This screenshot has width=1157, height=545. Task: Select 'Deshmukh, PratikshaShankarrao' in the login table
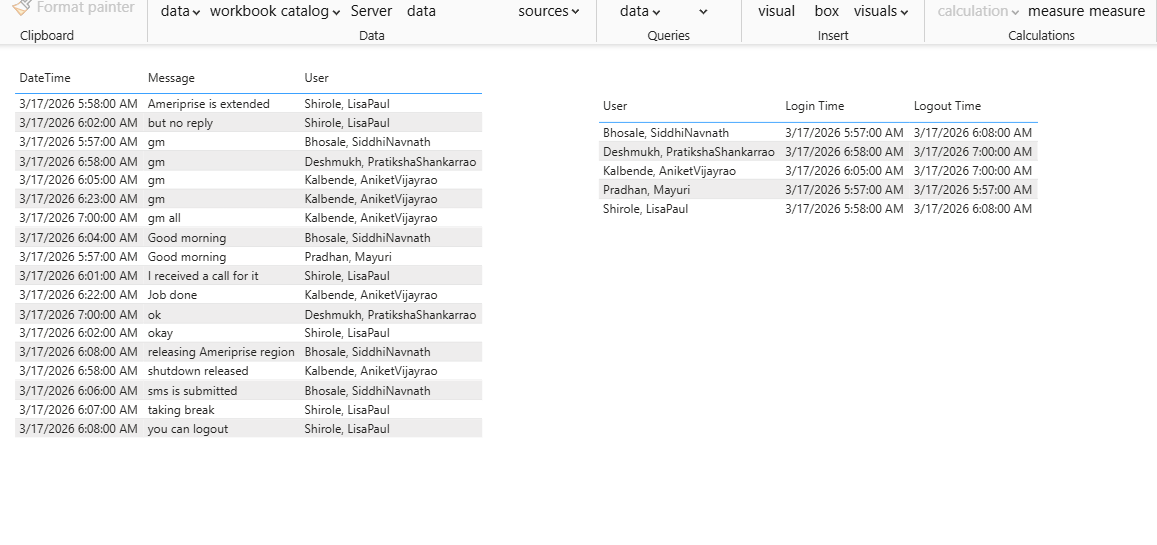tap(688, 151)
